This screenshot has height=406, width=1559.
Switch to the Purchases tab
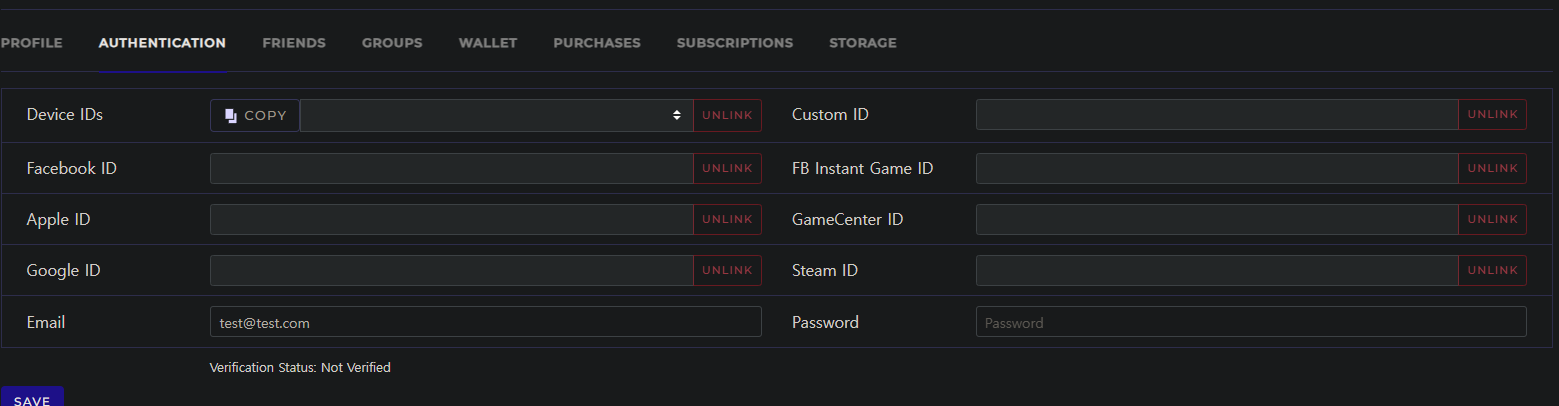[597, 43]
